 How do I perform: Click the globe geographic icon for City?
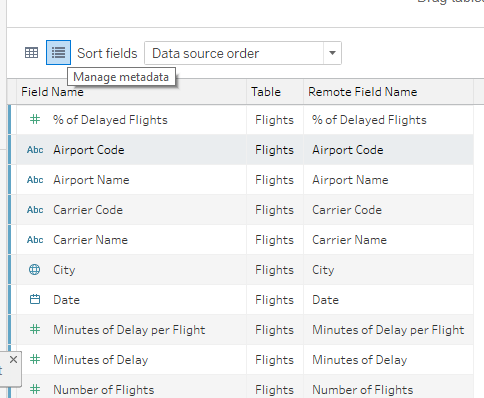tap(35, 269)
